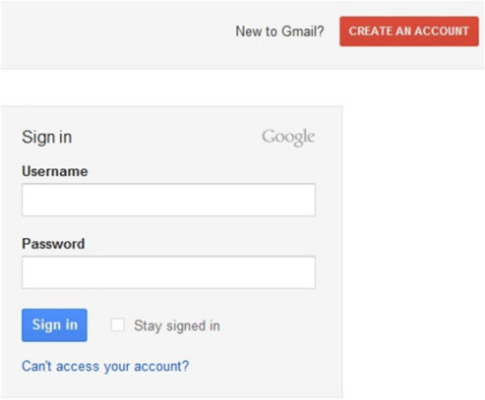Click the red Create an Account button
Image resolution: width=485 pixels, height=400 pixels.
pos(409,31)
